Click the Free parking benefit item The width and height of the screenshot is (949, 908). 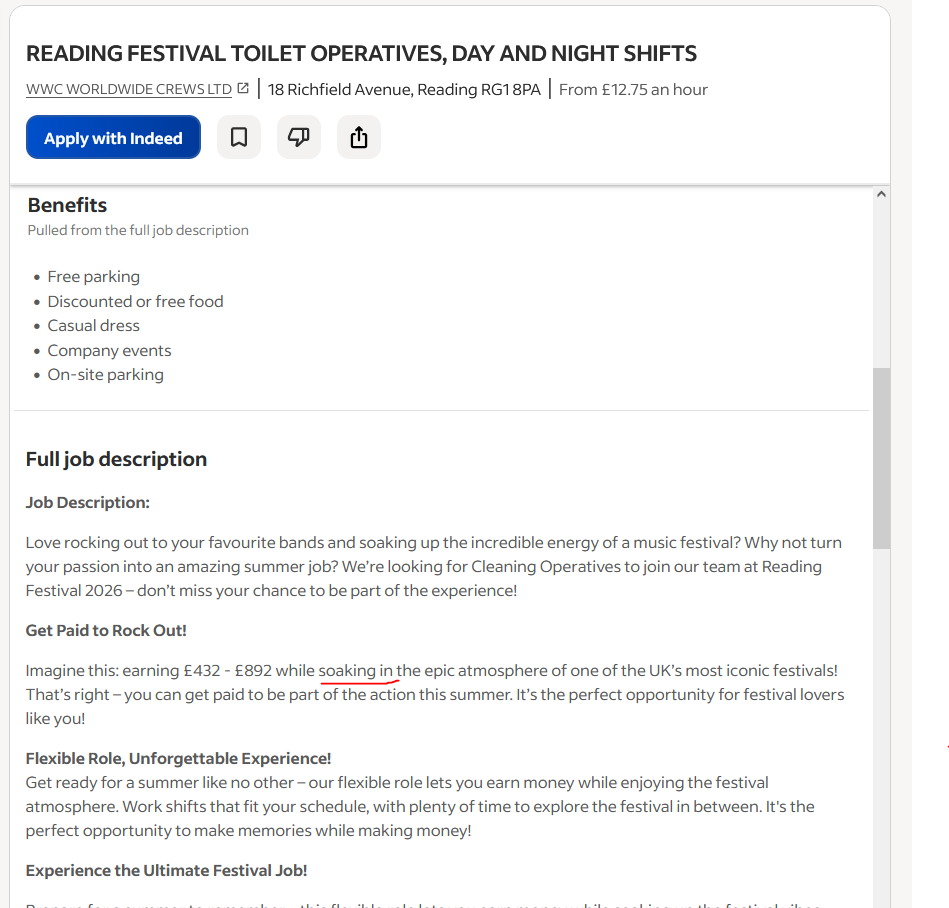tap(94, 277)
